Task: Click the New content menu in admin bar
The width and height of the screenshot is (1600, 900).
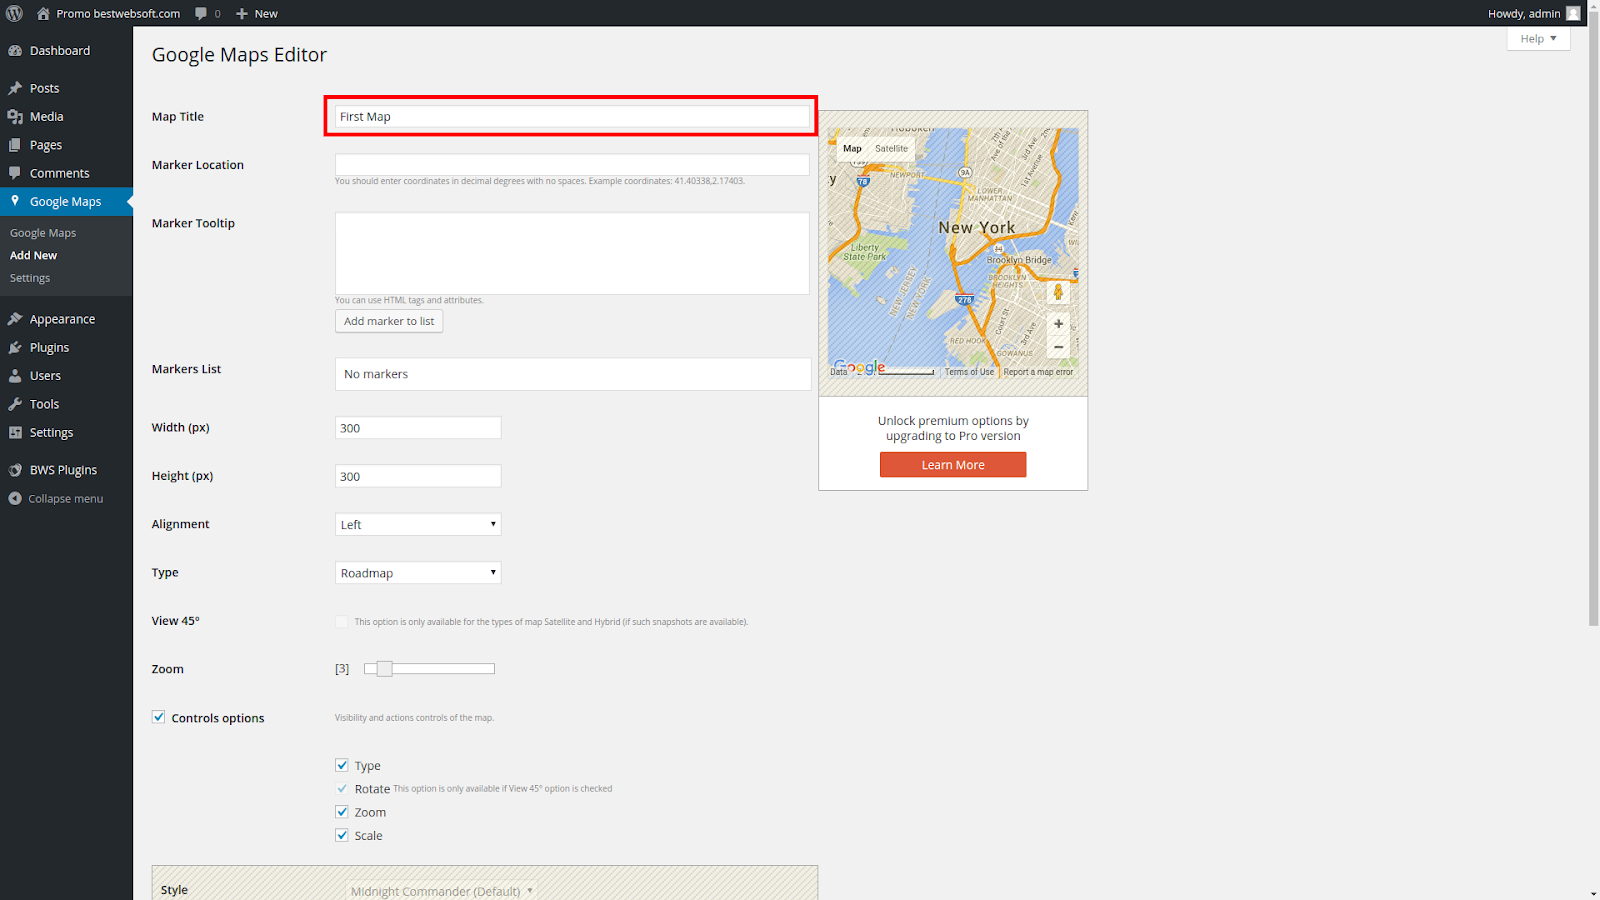Action: [x=256, y=13]
